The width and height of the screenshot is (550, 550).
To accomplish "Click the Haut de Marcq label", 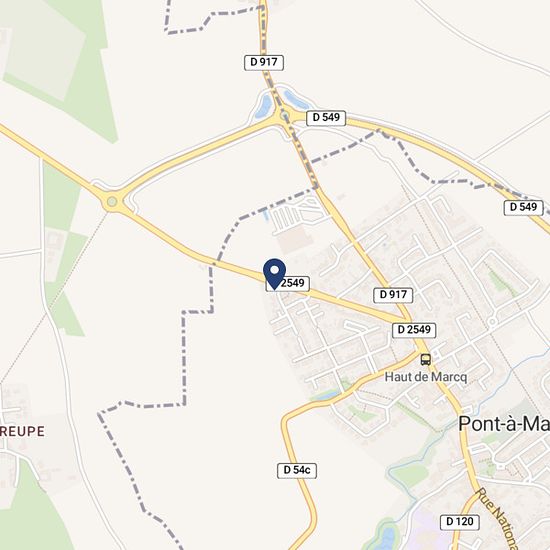I will click(426, 377).
